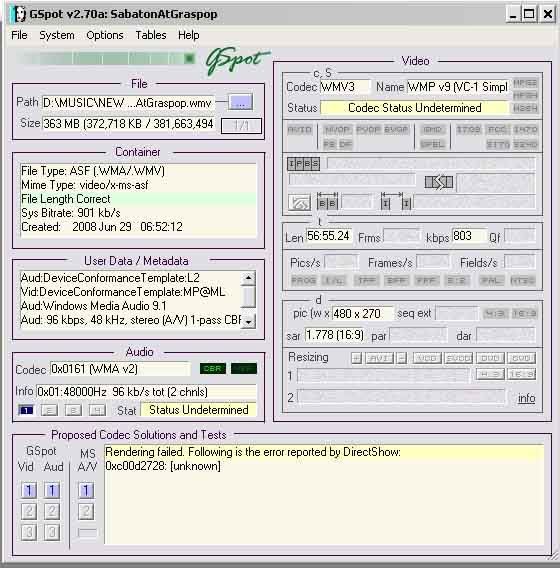560x568 pixels.
Task: Click the audio Stat 'Status Undetermined' field
Action: (198, 410)
